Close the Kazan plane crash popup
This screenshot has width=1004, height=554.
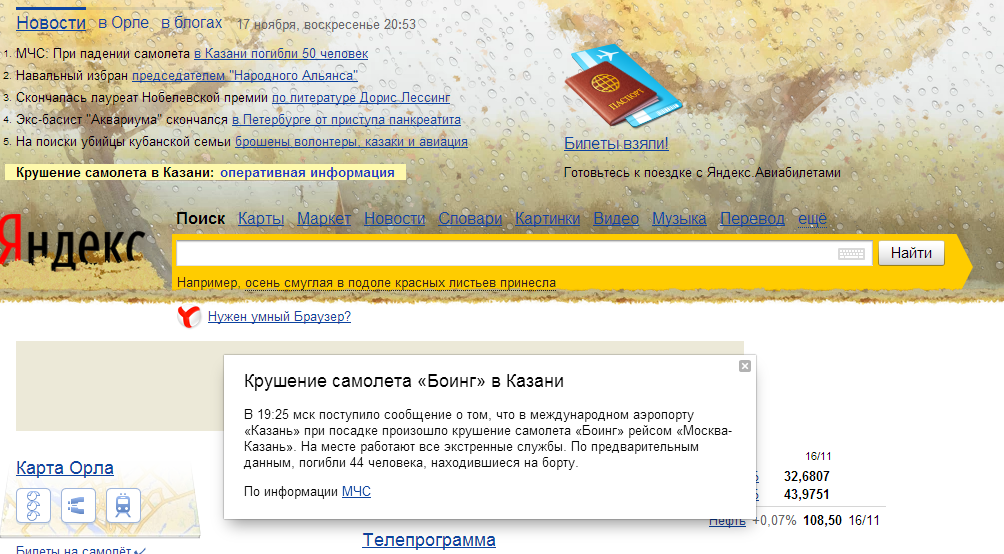pyautogui.click(x=745, y=366)
